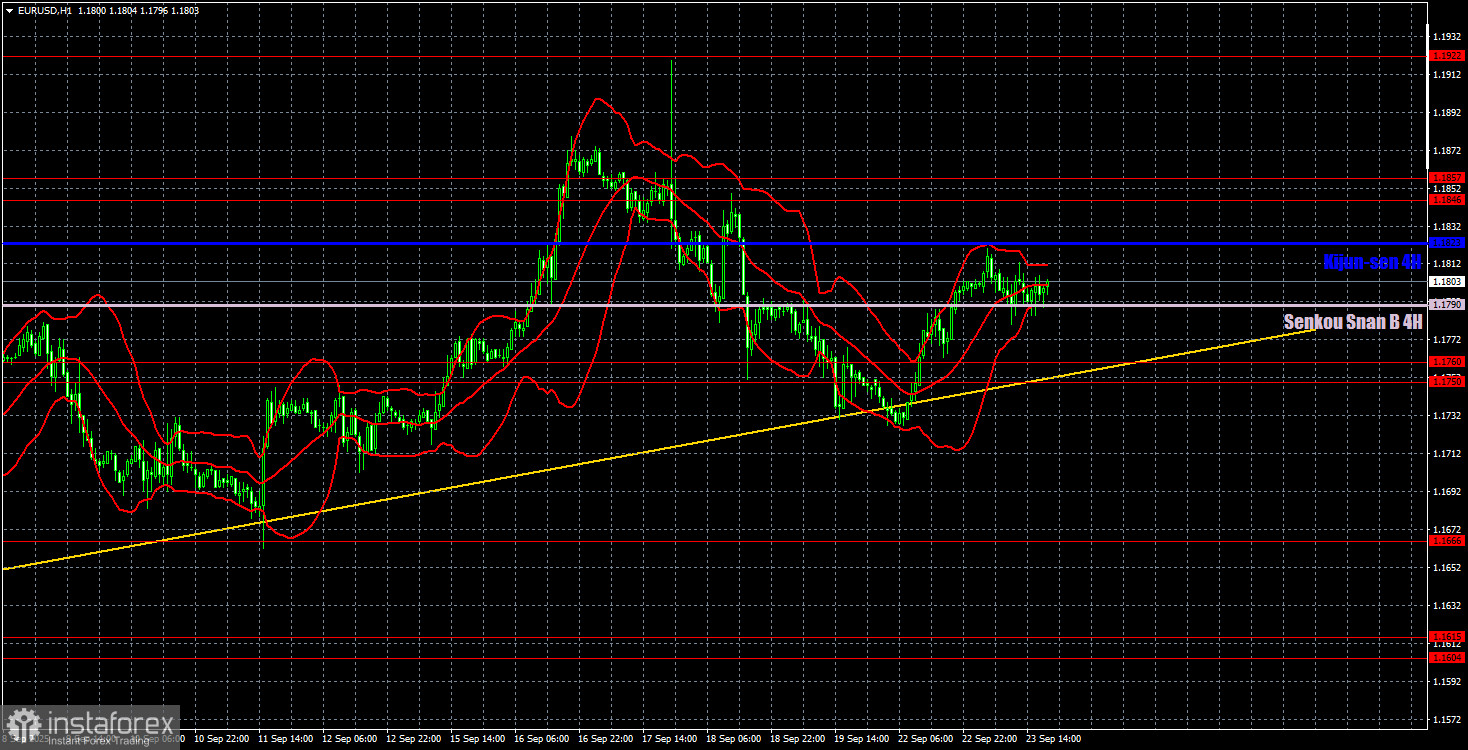Click the 1.1932 price axis label

click(1447, 36)
